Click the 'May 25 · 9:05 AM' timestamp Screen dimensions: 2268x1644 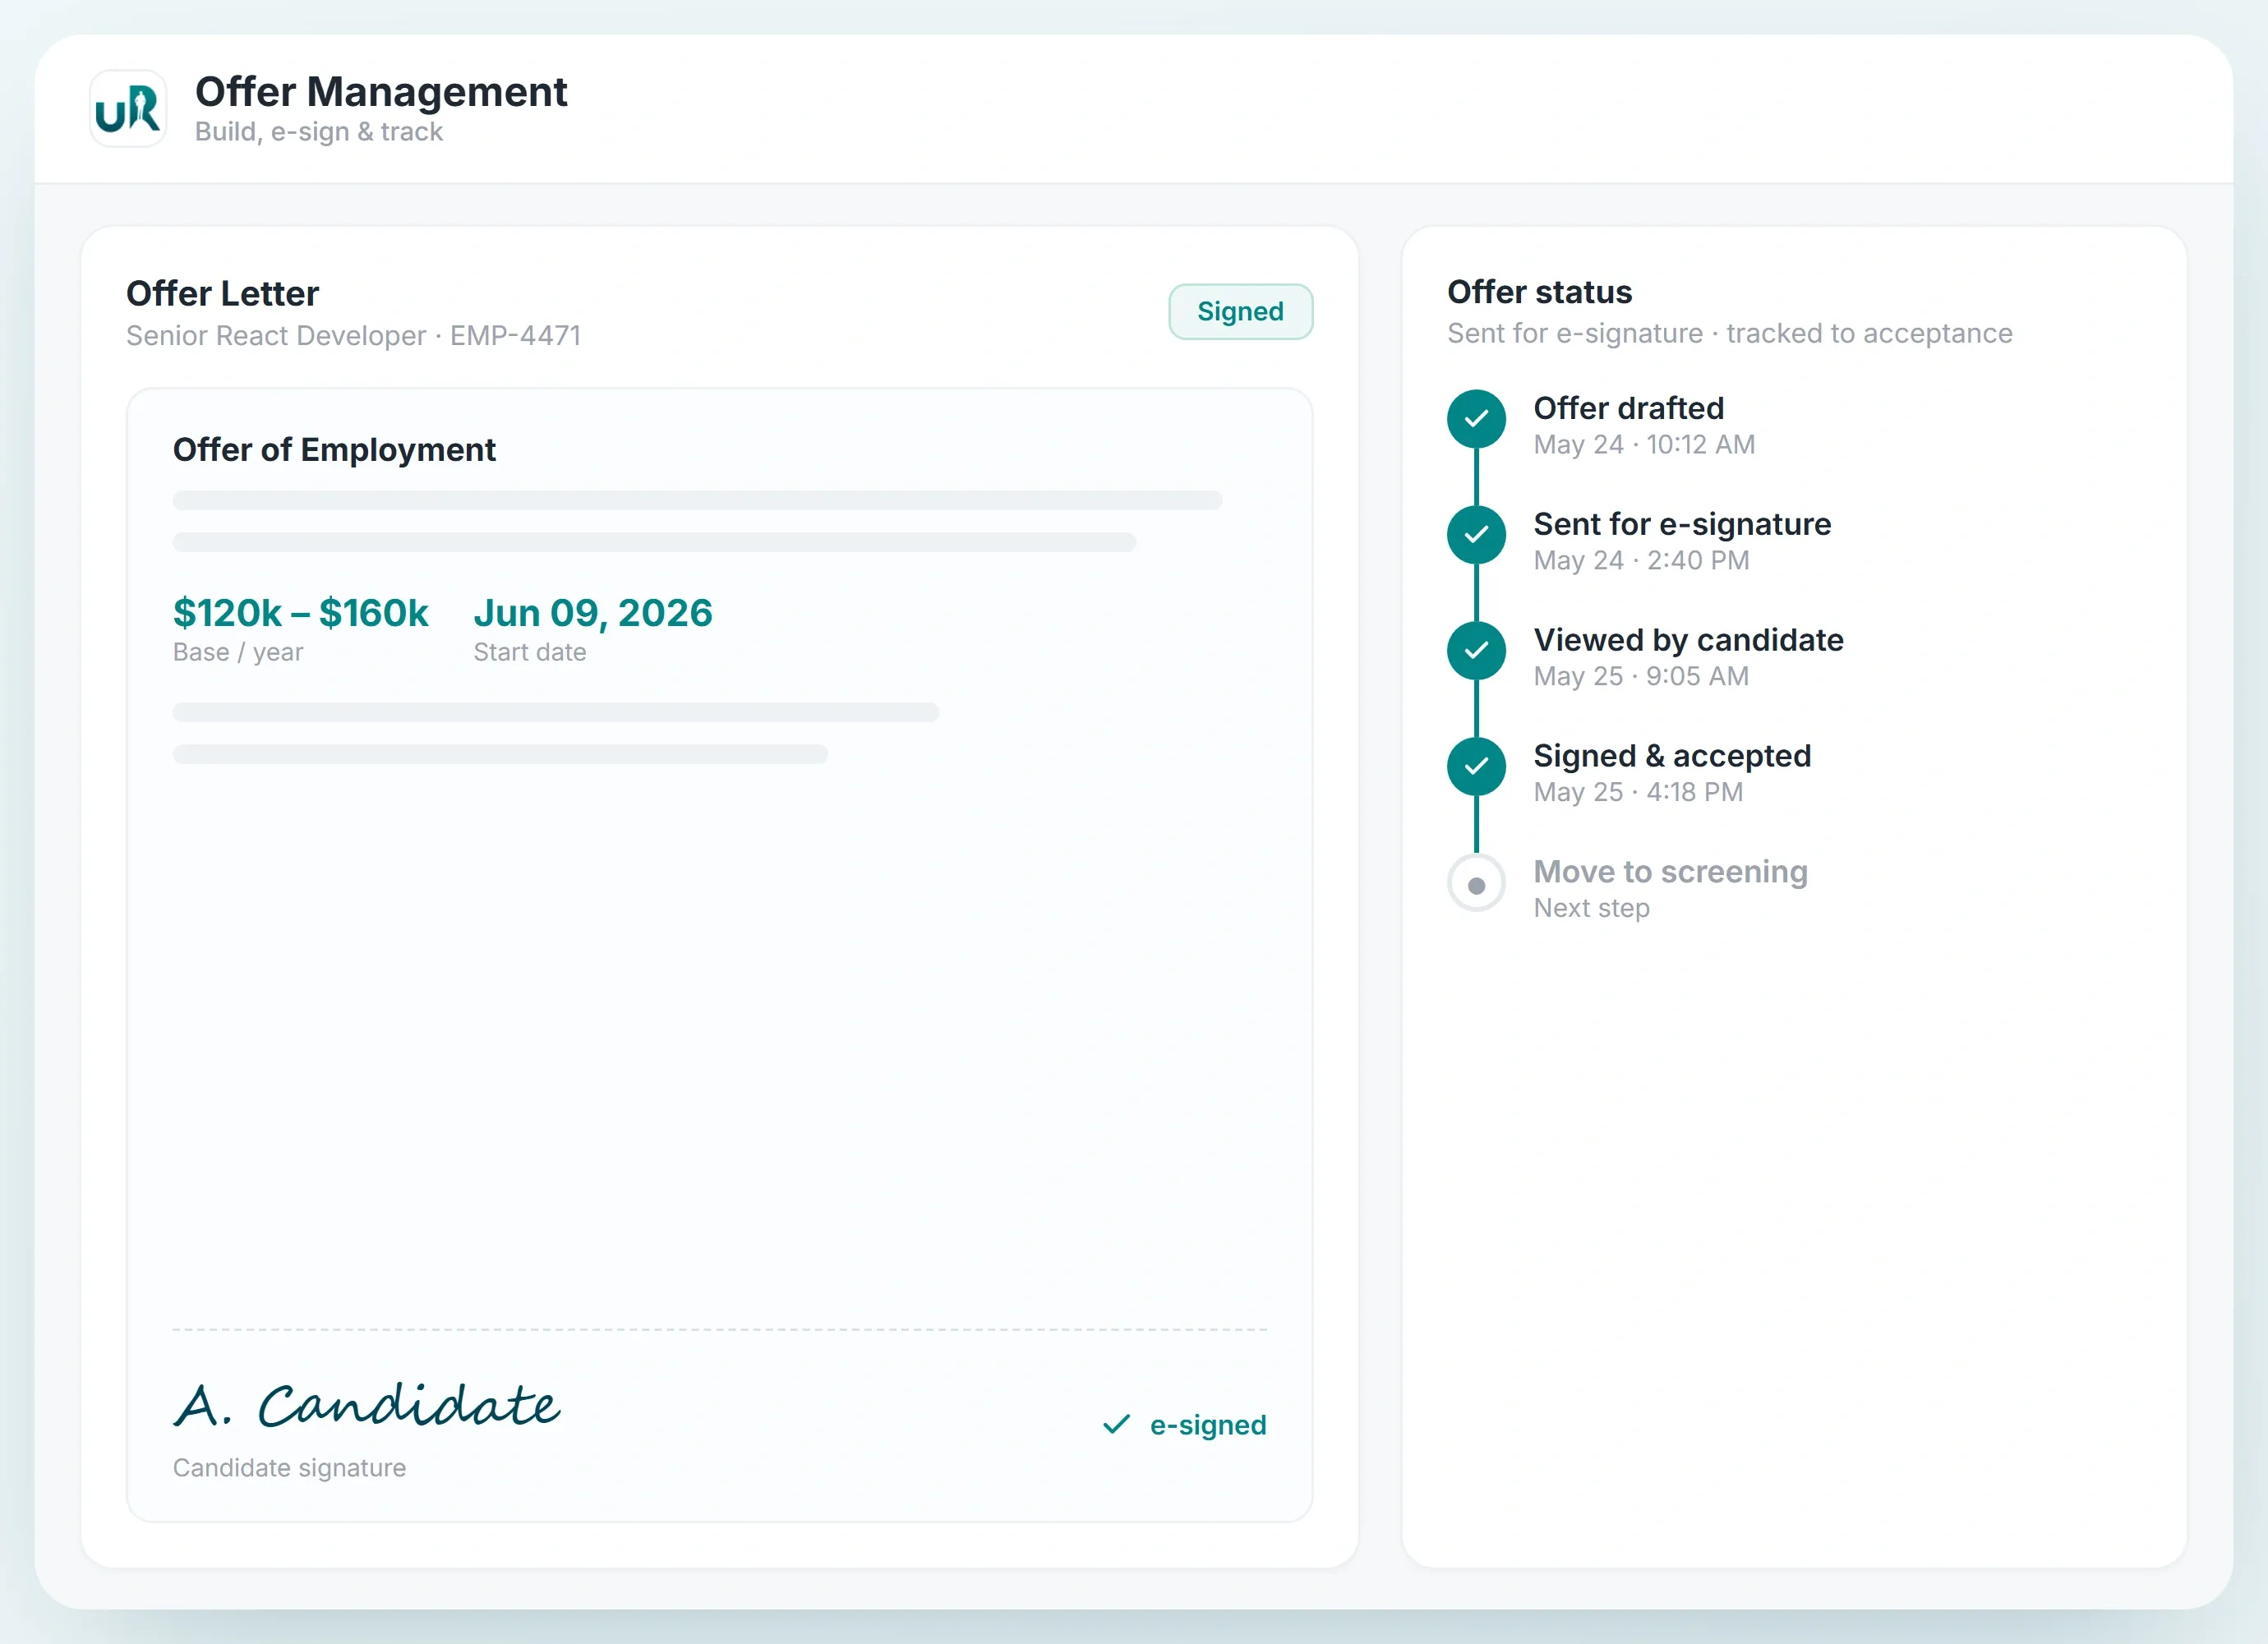[x=1641, y=677]
